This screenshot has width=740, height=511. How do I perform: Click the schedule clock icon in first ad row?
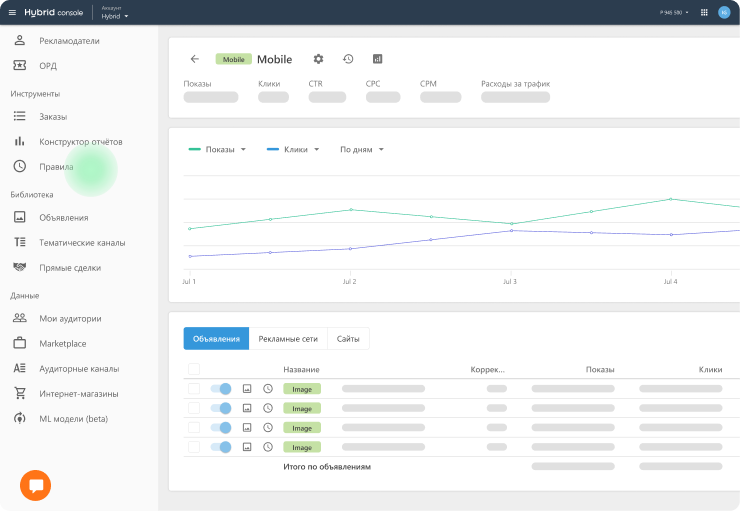[x=268, y=388]
